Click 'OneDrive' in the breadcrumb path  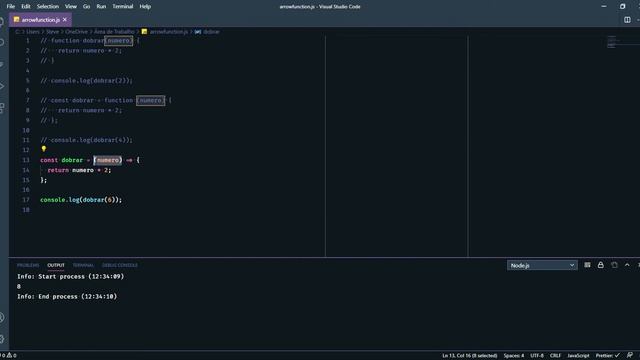click(76, 31)
